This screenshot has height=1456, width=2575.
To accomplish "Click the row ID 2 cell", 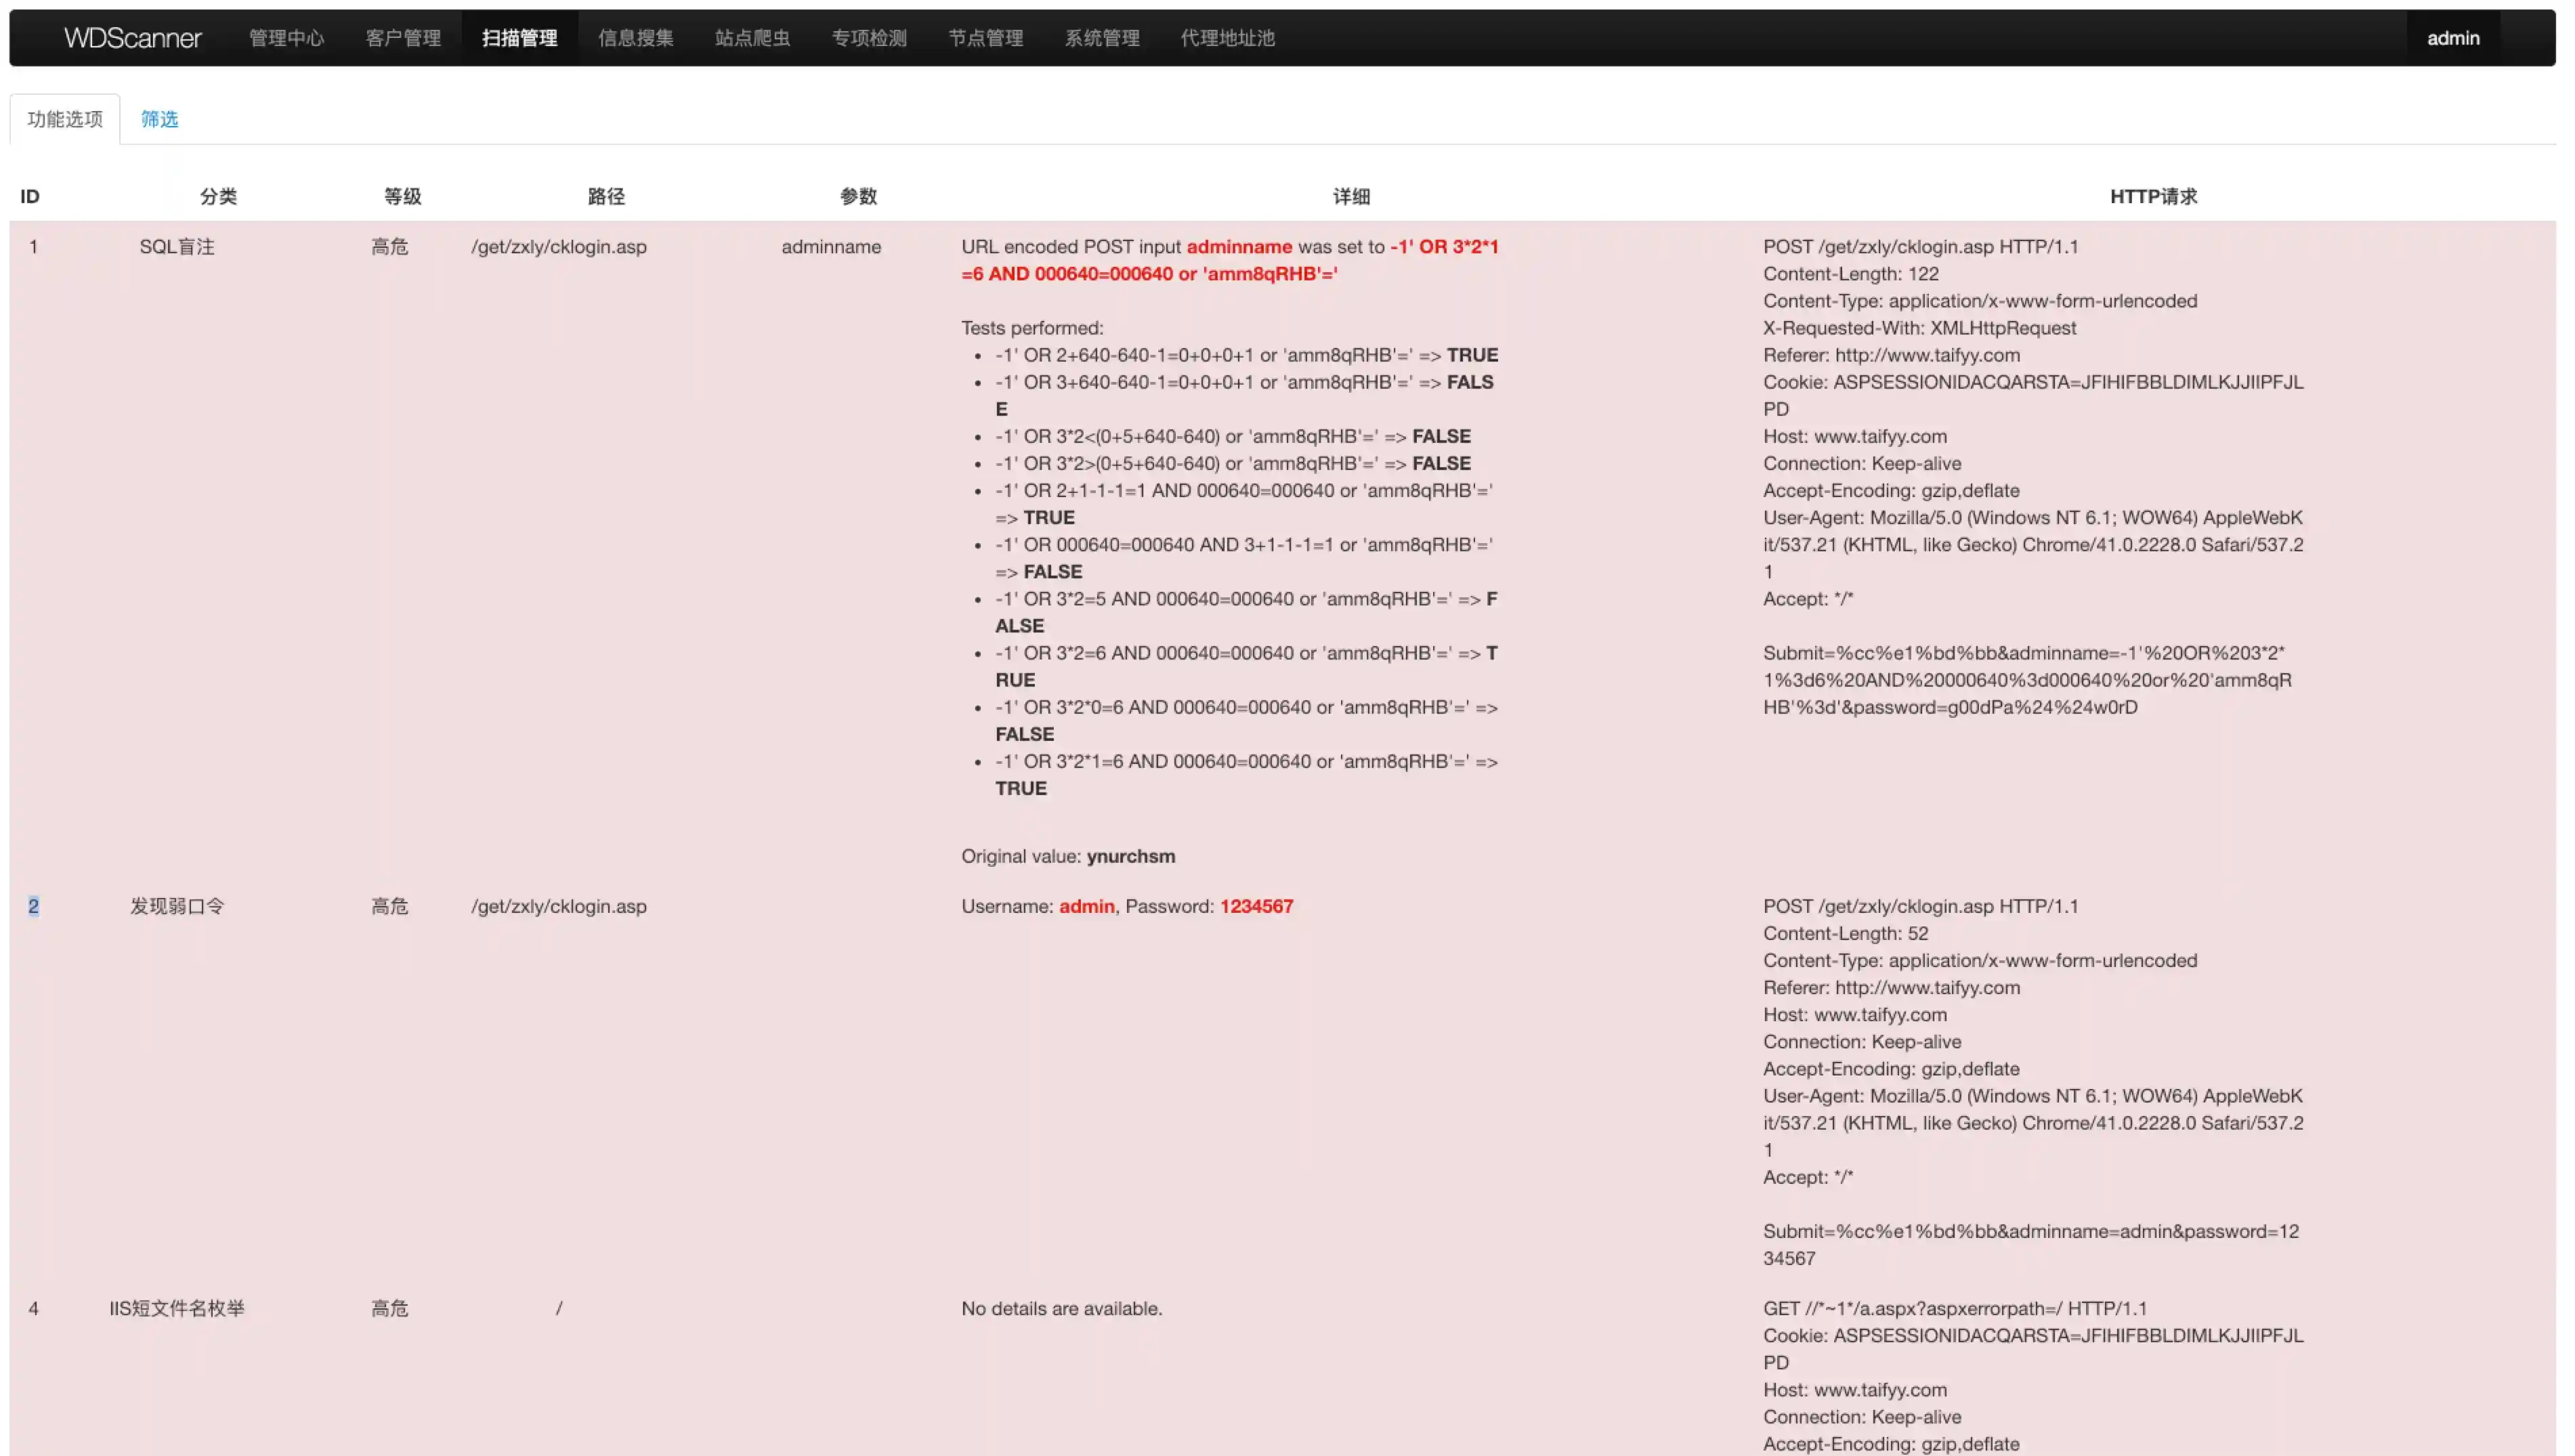I will [x=33, y=906].
